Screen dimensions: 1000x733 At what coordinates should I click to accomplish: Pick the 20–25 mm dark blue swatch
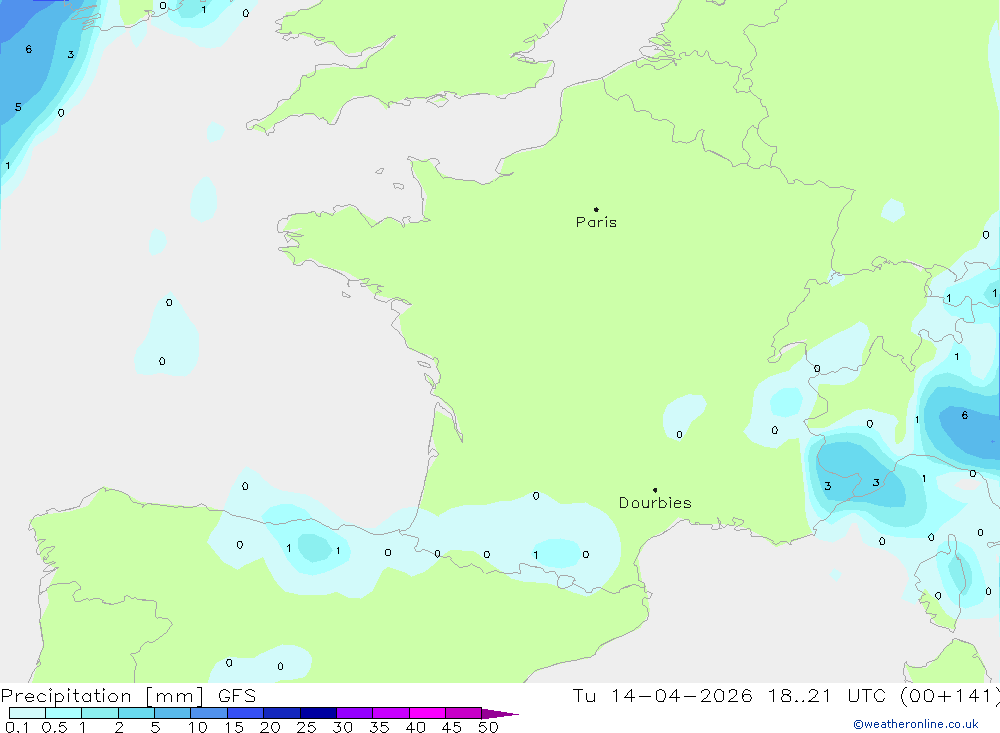click(x=281, y=713)
